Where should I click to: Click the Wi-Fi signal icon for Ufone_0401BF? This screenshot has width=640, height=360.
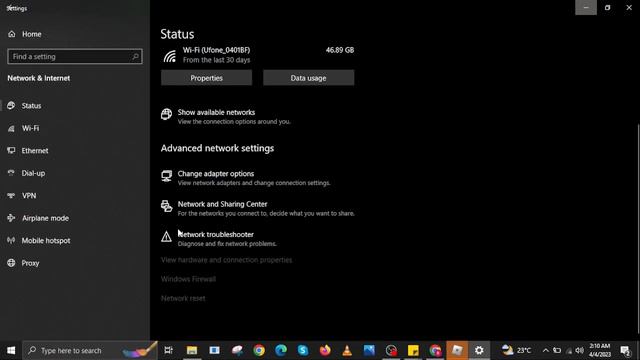pos(169,56)
